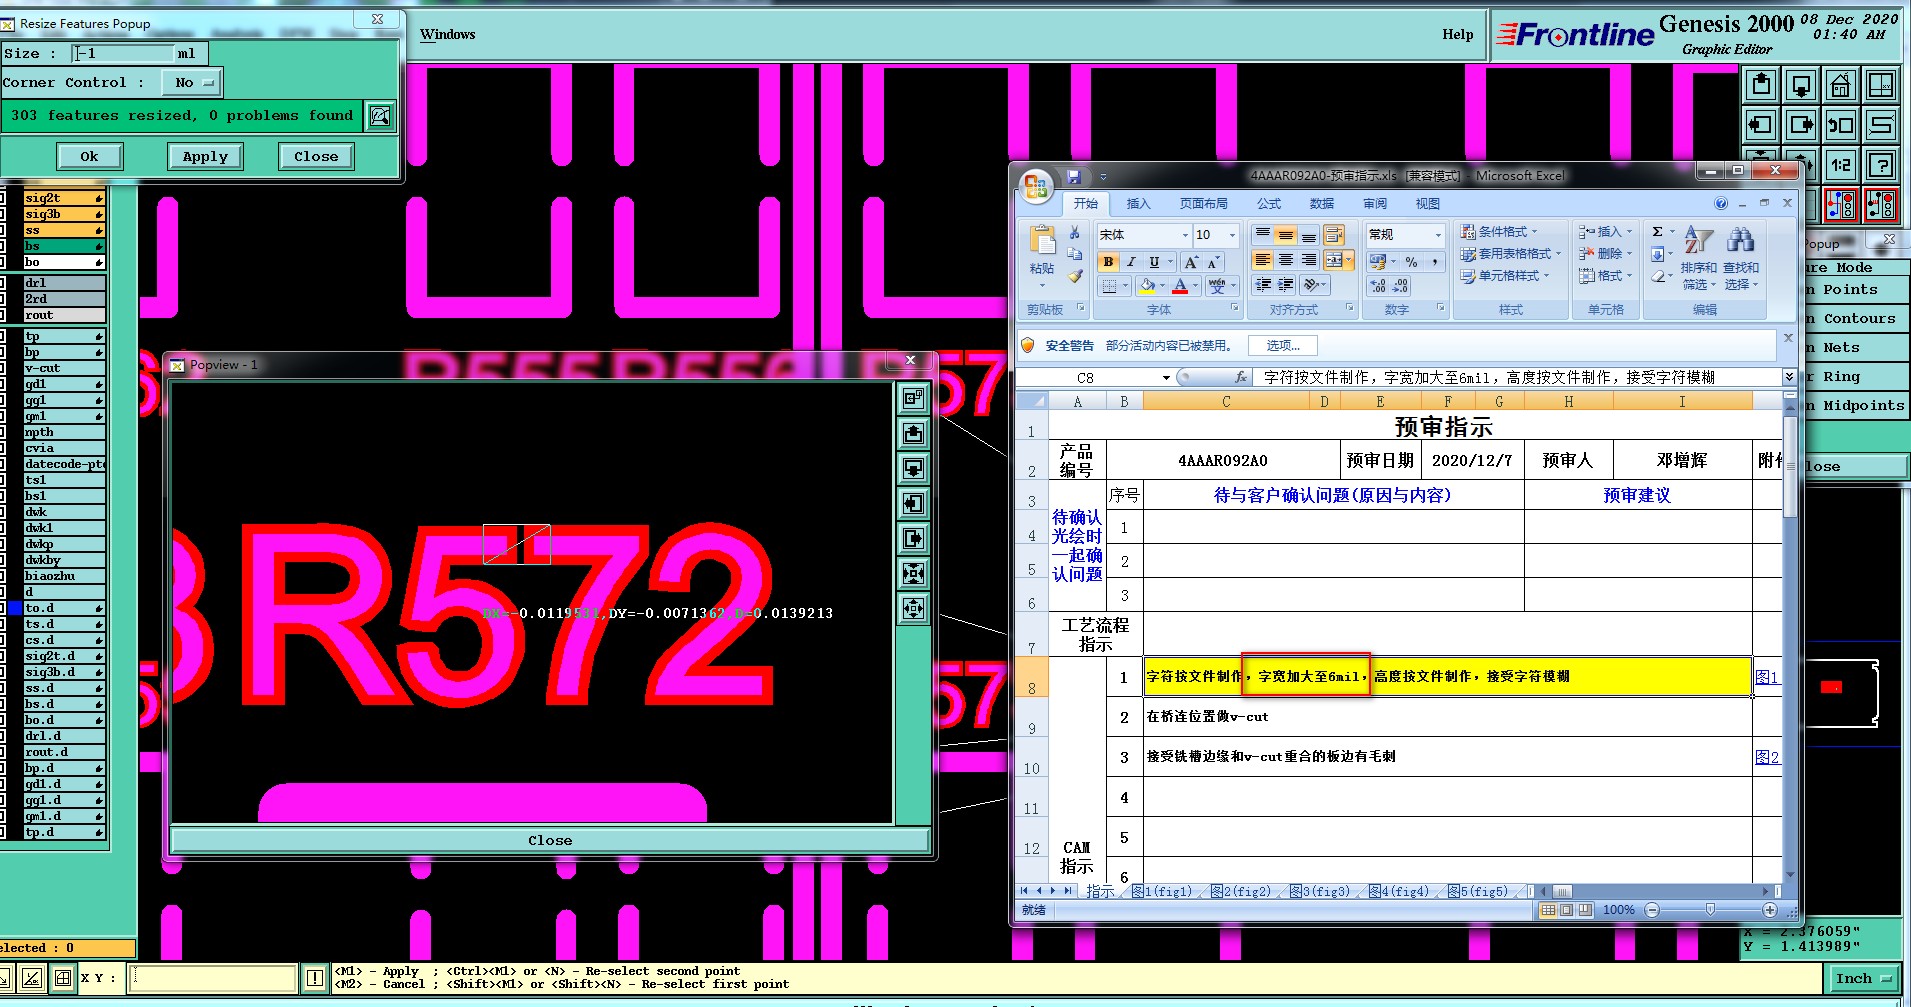
Task: Click the Excel format painter brush
Action: click(1075, 276)
